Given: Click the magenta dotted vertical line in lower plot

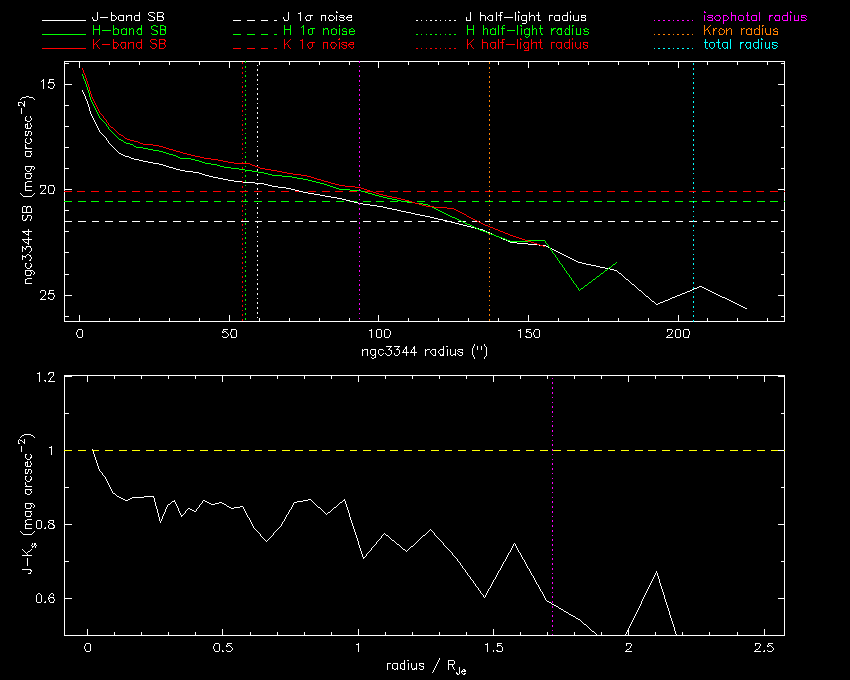Looking at the screenshot, I should point(552,520).
